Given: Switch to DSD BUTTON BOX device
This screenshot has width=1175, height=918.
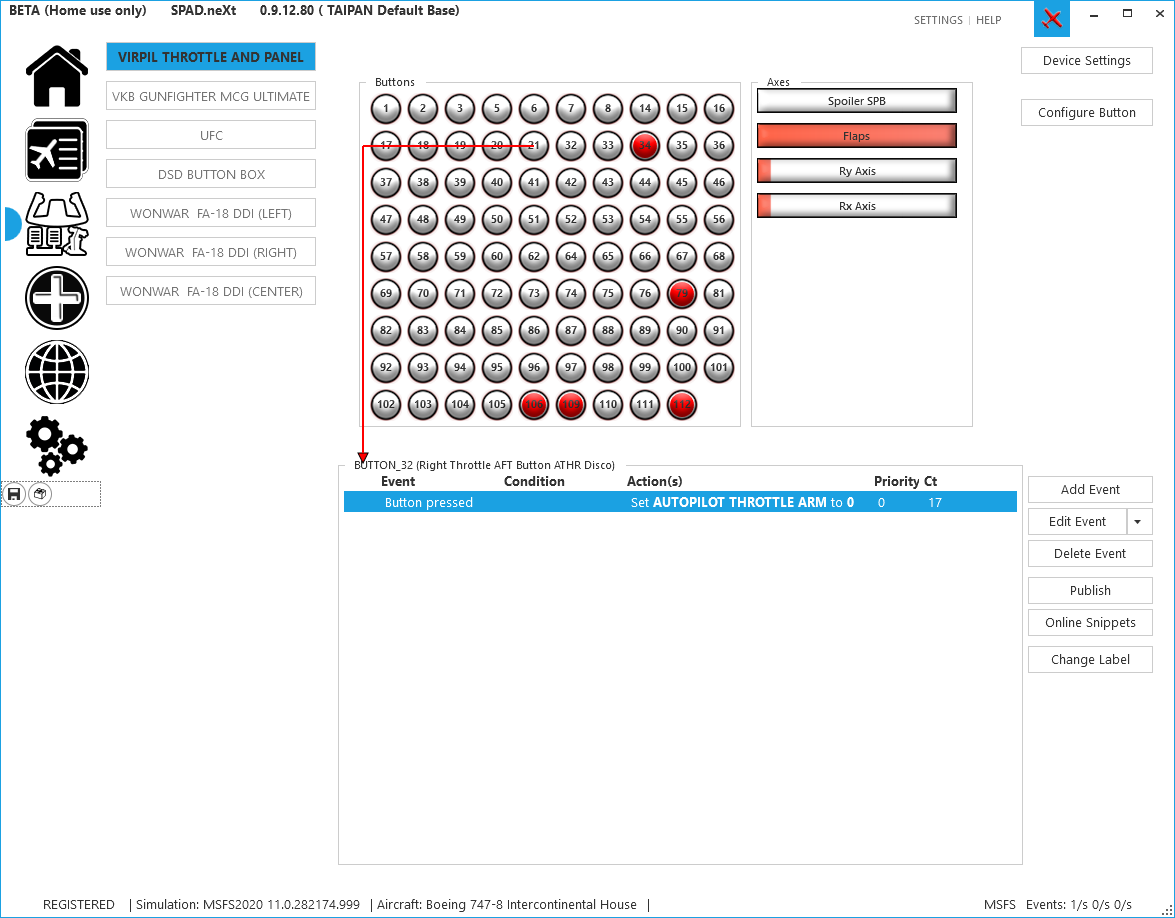Looking at the screenshot, I should 211,174.
